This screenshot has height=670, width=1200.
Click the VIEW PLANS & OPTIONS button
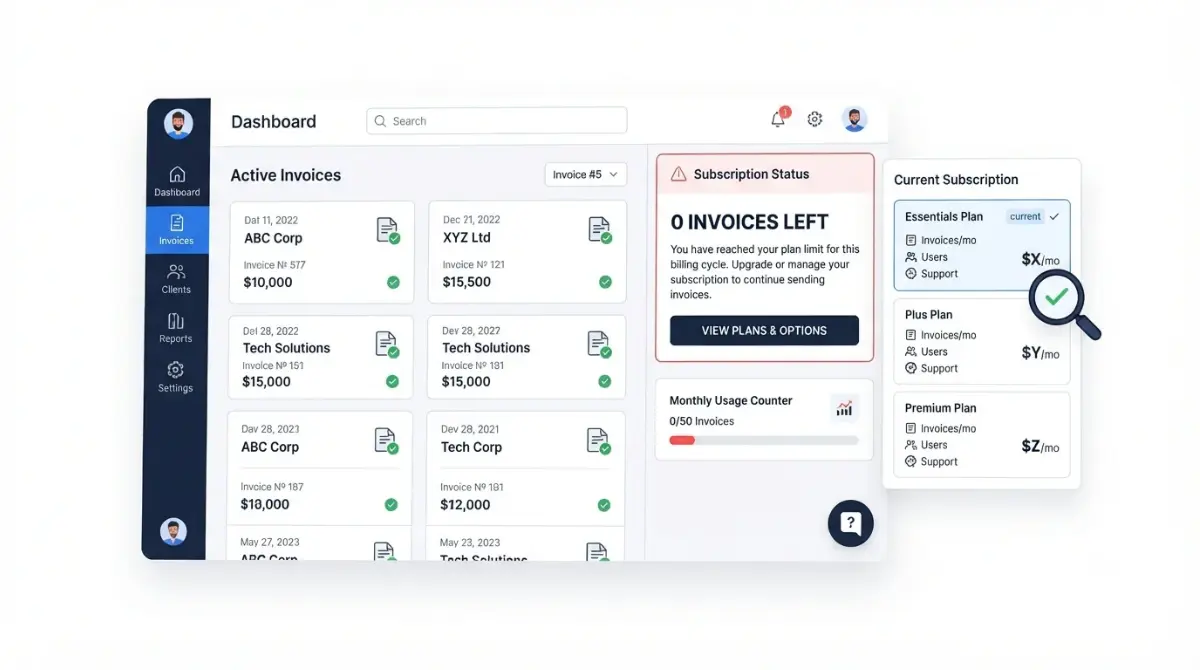pyautogui.click(x=764, y=330)
